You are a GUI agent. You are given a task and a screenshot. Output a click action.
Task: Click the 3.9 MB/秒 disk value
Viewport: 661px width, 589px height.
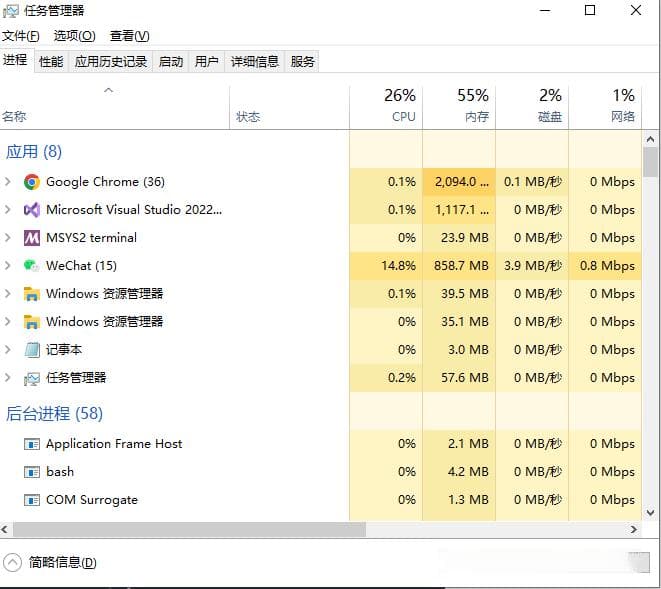(533, 266)
